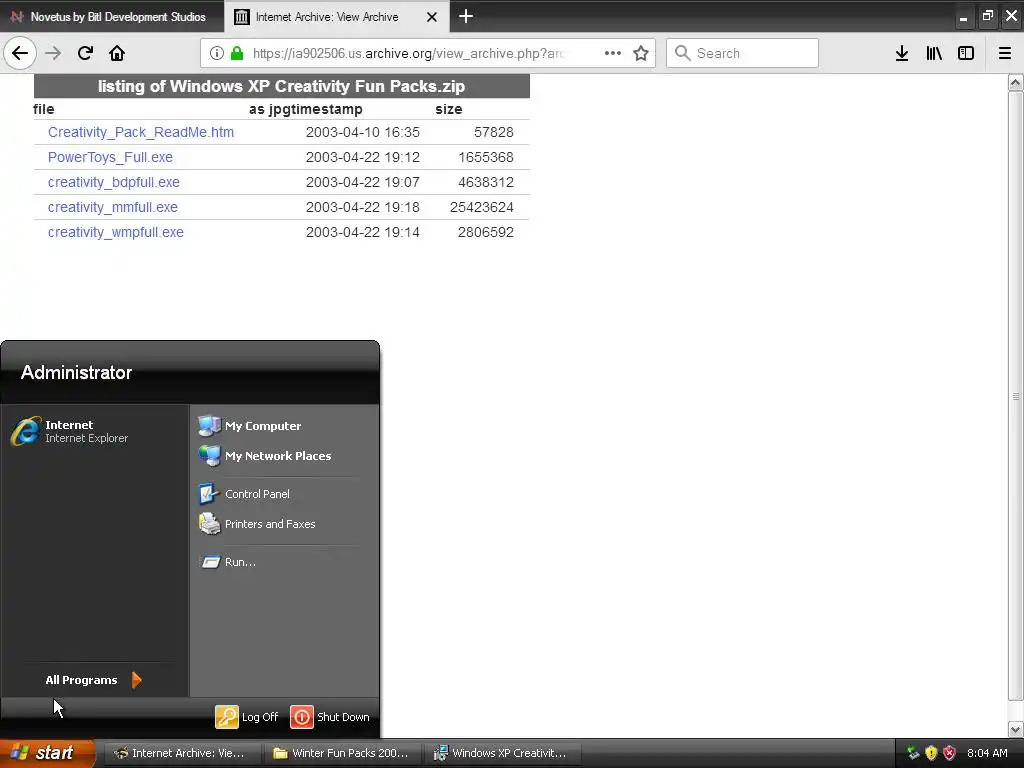The height and width of the screenshot is (768, 1024).
Task: Click the network connection tray icon
Action: pos(913,753)
